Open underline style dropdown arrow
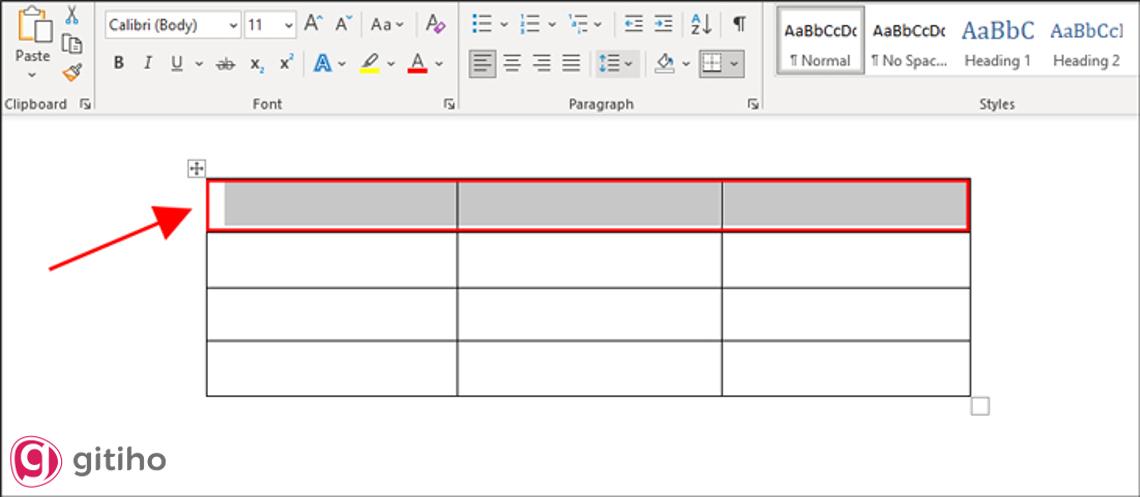The image size is (1140, 497). coord(198,64)
